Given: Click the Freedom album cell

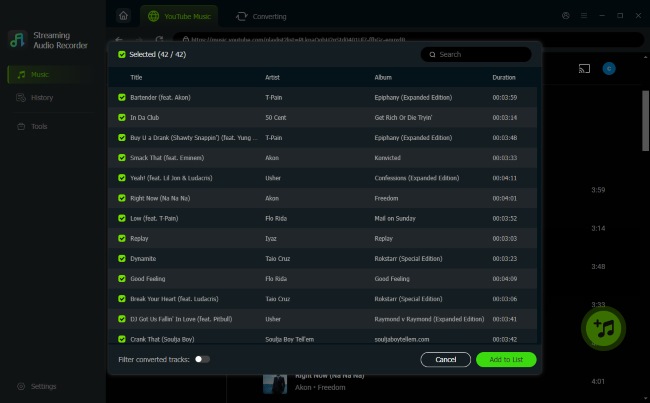Looking at the screenshot, I should [386, 198].
